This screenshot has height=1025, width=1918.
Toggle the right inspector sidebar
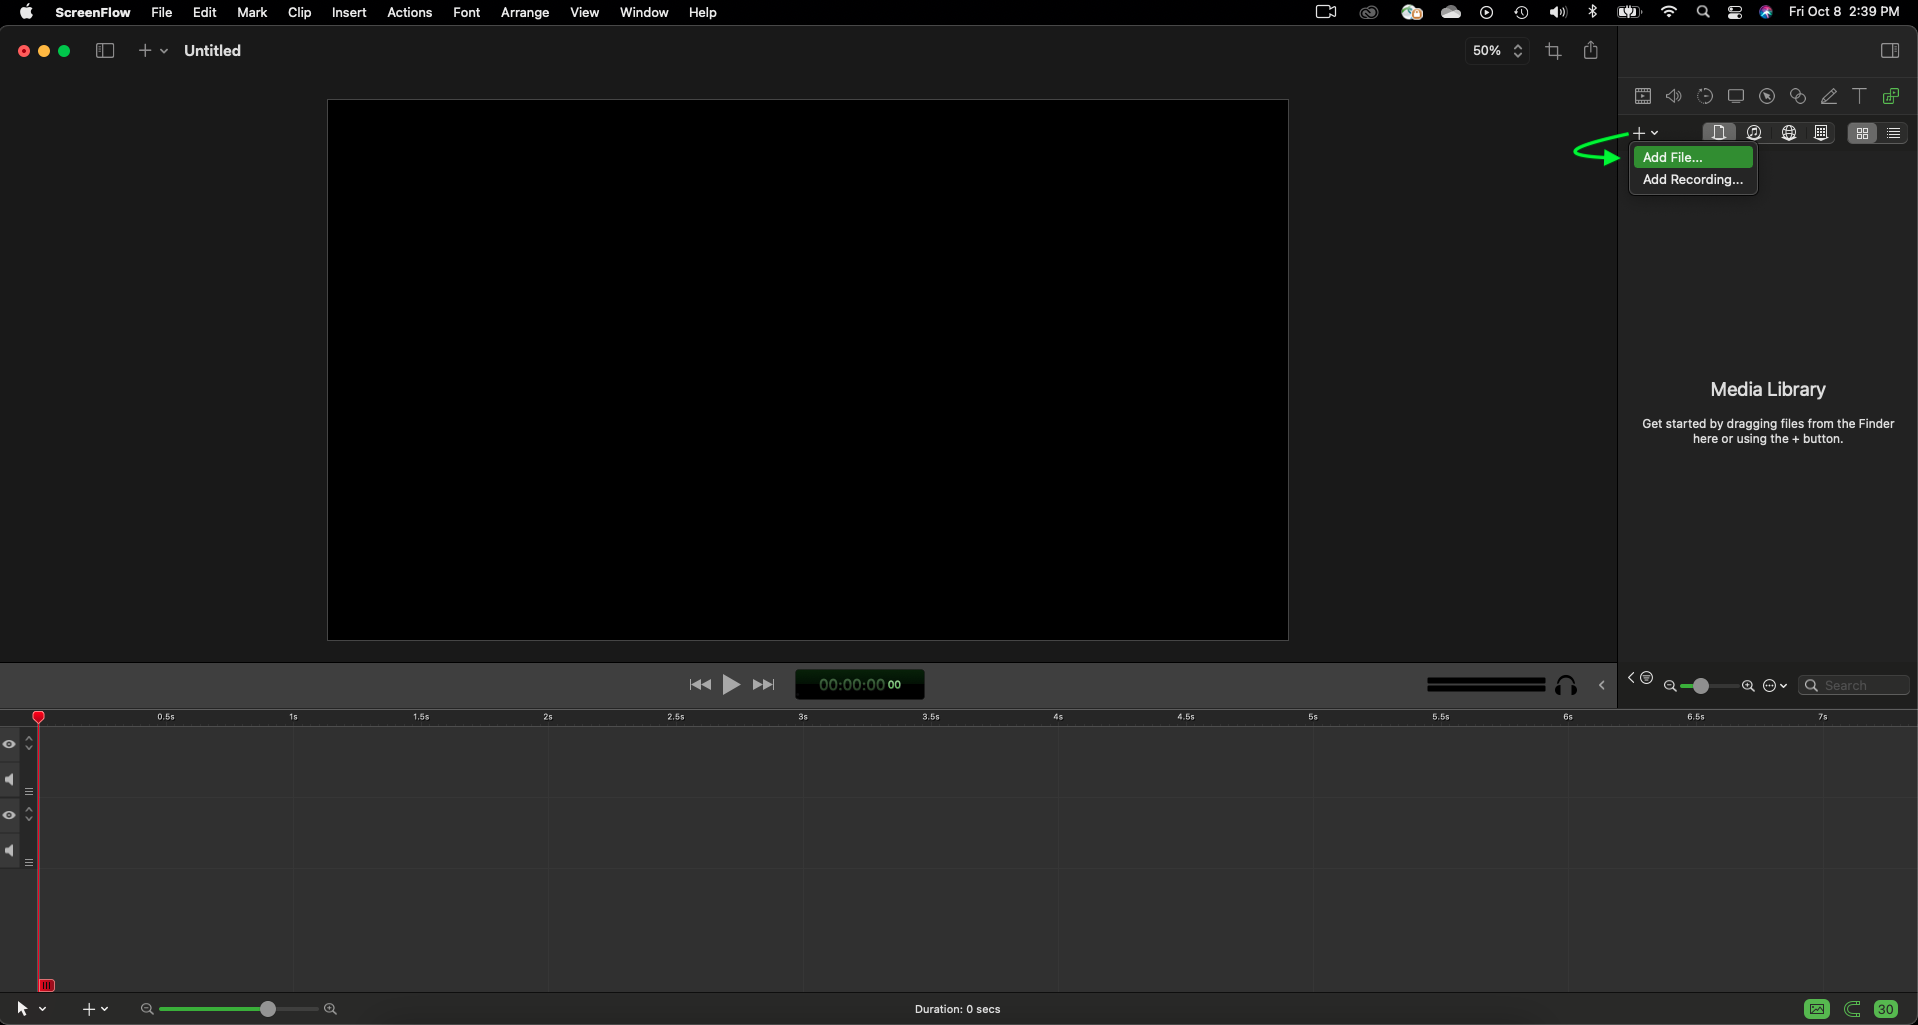pos(1890,51)
